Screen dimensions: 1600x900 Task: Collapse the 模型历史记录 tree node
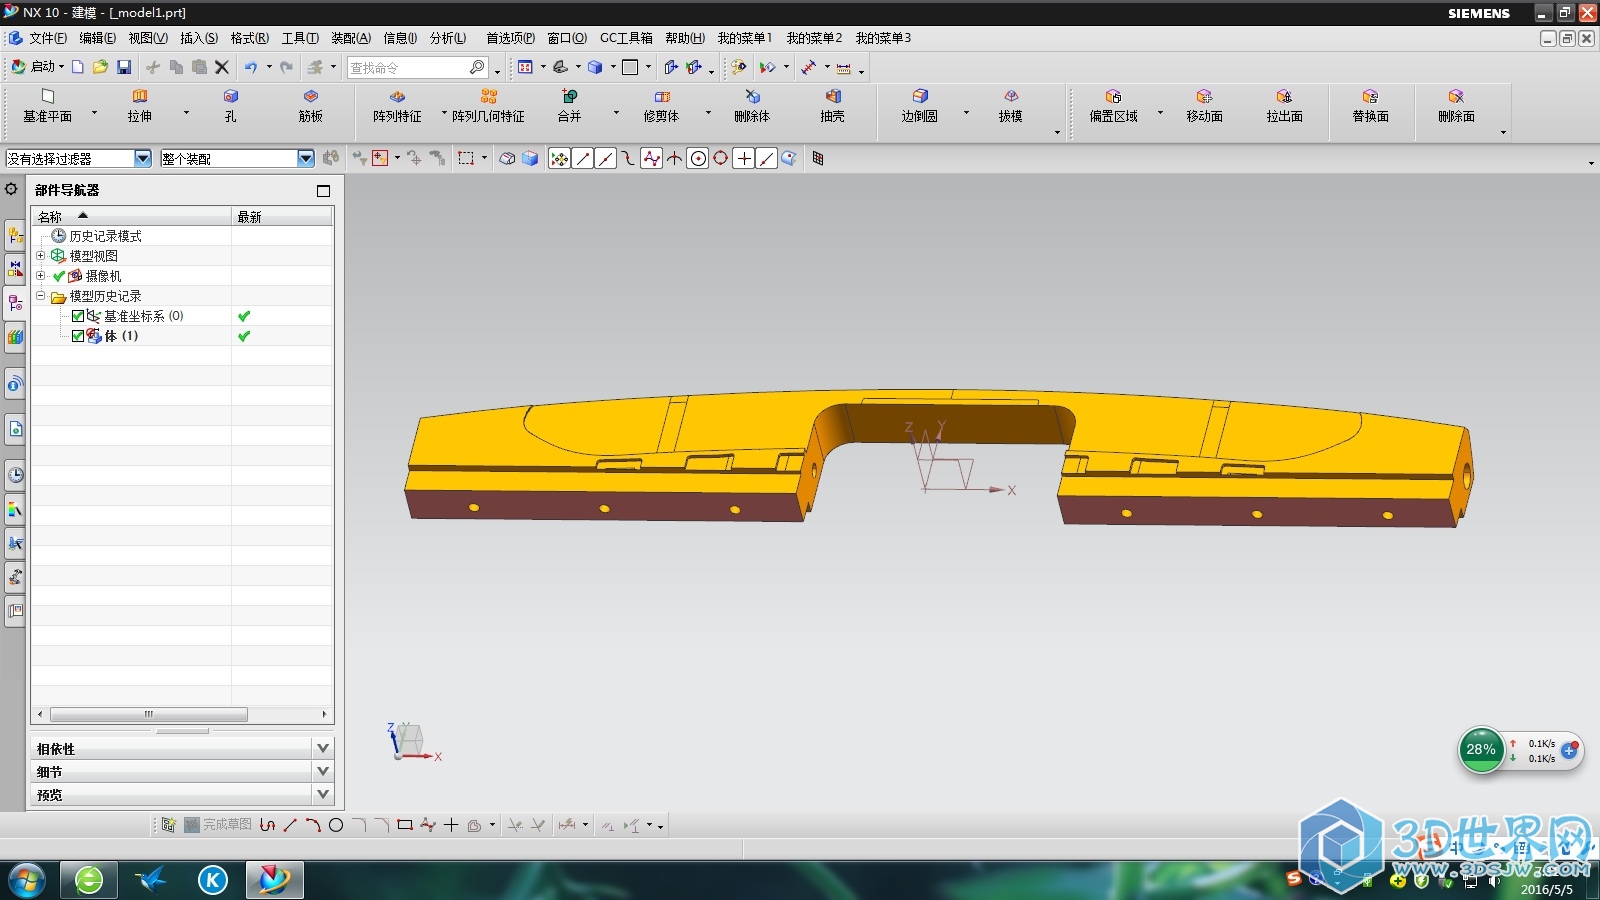tap(41, 296)
